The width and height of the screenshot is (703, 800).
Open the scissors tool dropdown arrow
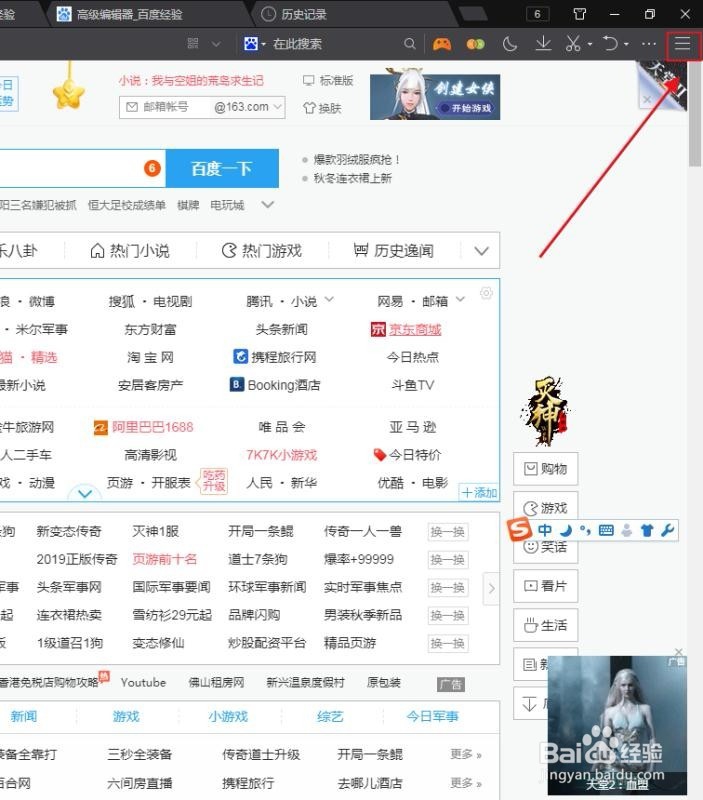point(590,44)
